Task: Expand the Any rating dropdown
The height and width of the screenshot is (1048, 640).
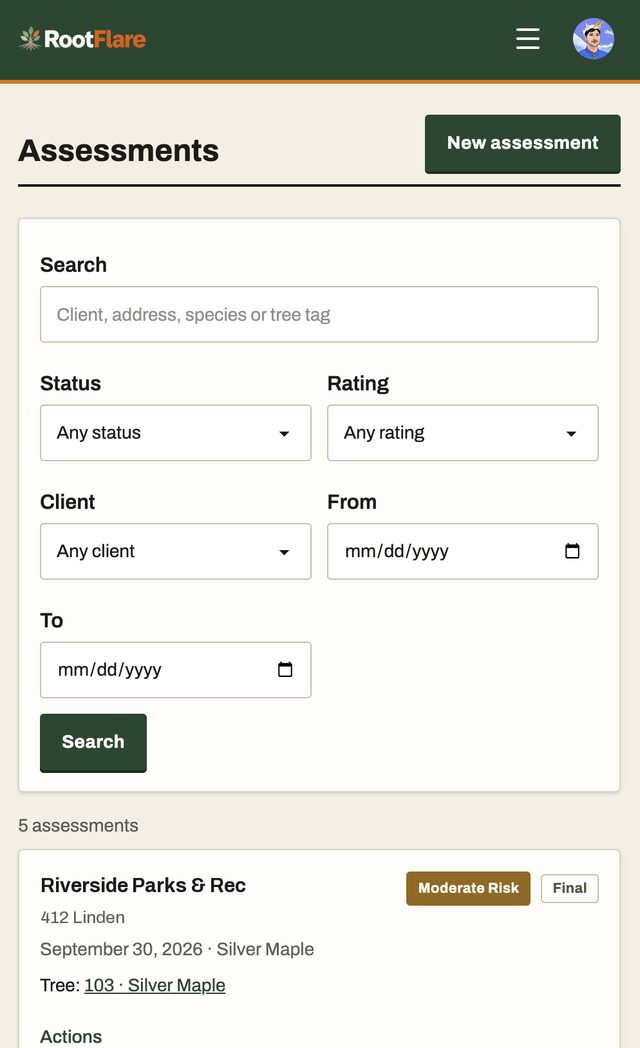Action: click(x=463, y=433)
